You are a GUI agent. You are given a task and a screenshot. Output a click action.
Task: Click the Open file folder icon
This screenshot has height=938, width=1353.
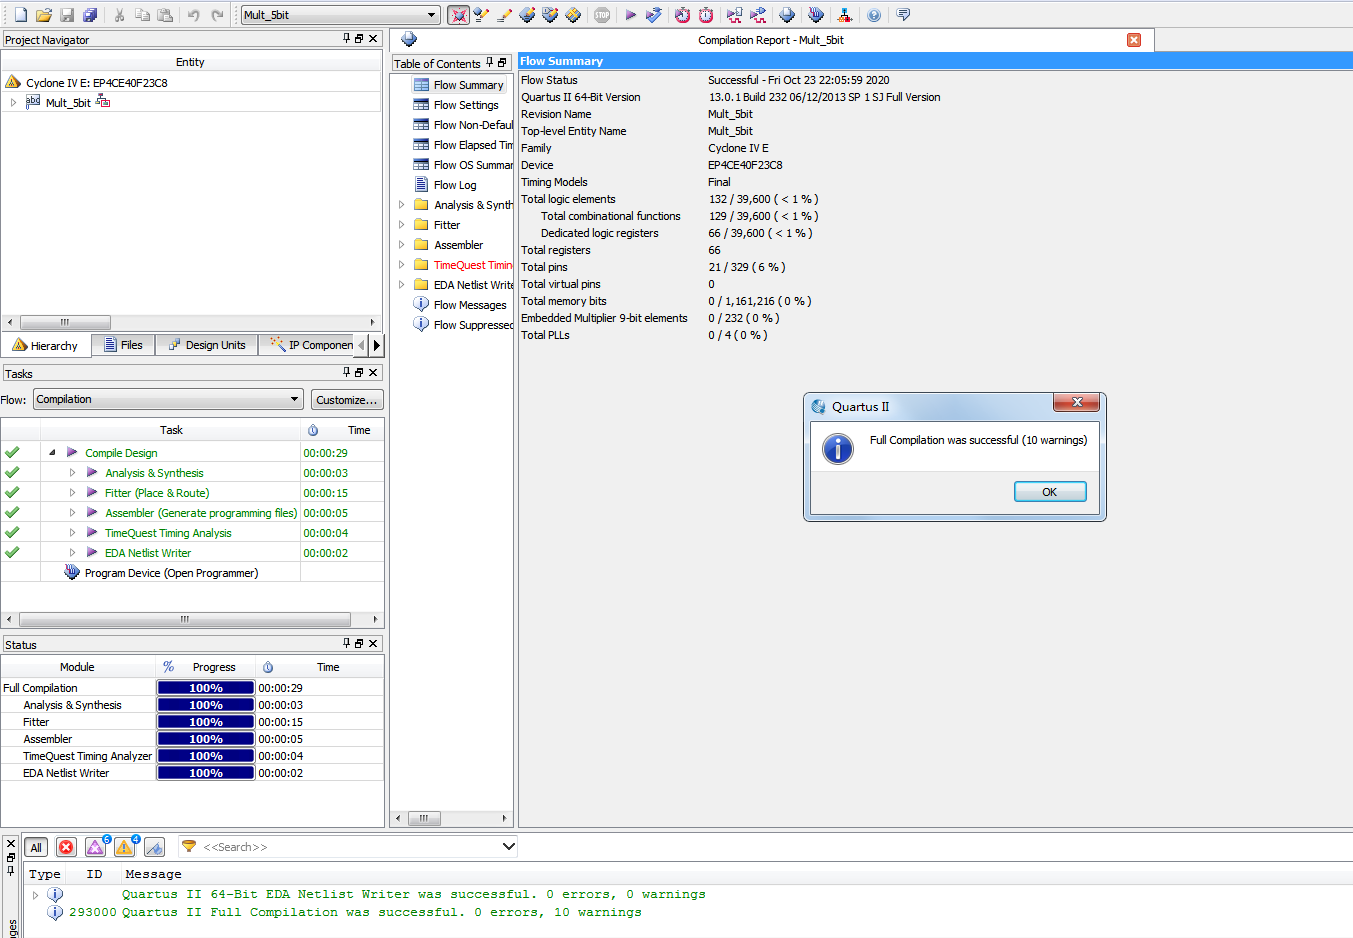click(x=43, y=15)
